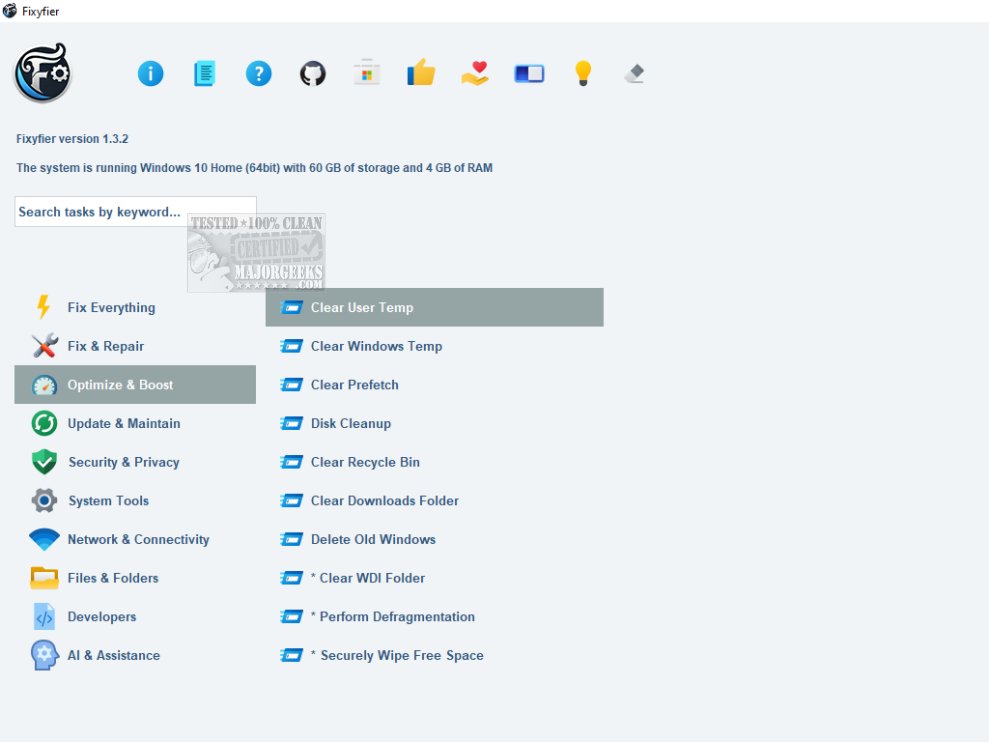Click the wrench Fix & Repair icon
This screenshot has width=989, height=742.
tap(45, 346)
